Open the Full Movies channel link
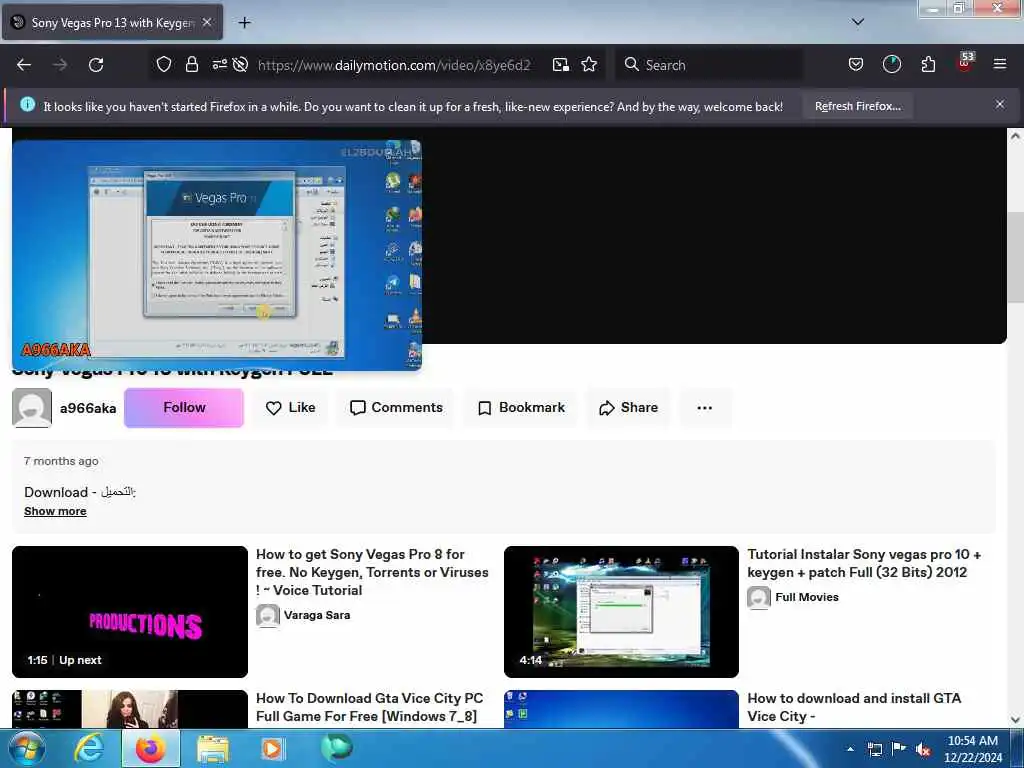The image size is (1024, 768). 807,597
